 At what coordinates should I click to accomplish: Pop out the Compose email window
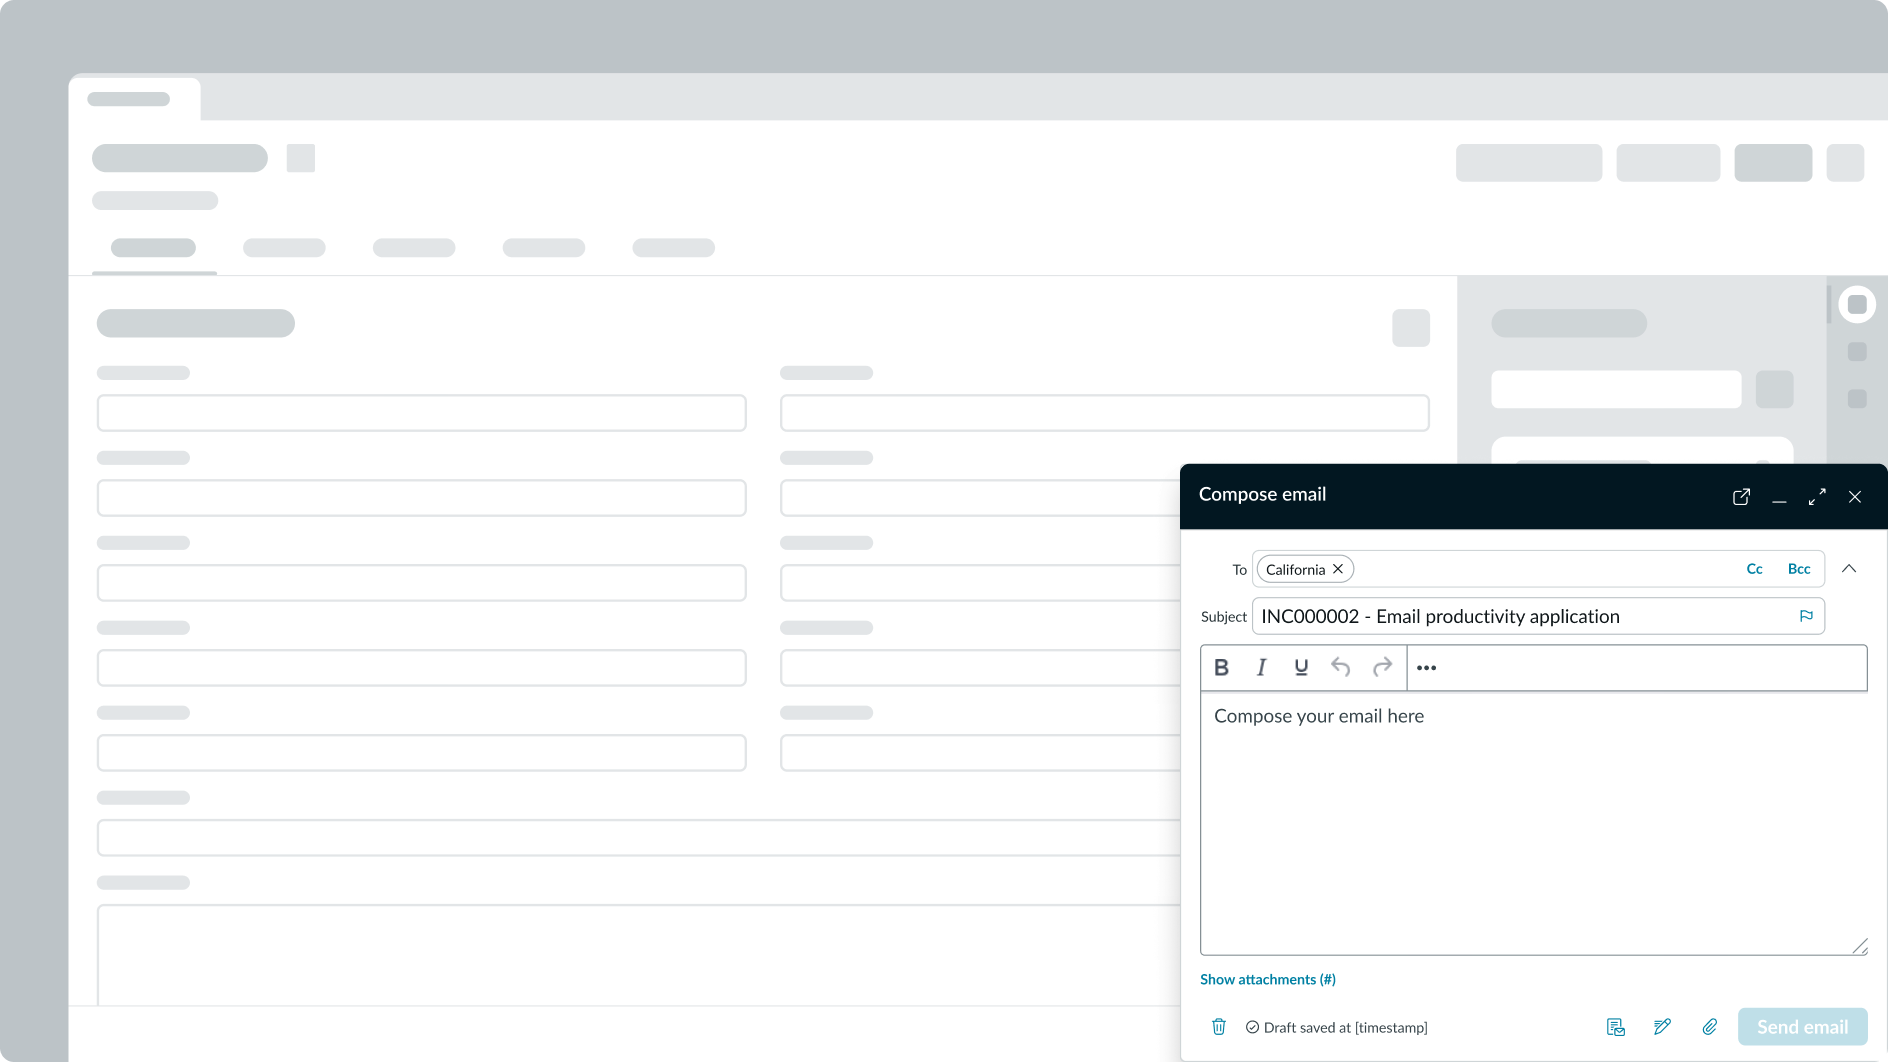1741,497
